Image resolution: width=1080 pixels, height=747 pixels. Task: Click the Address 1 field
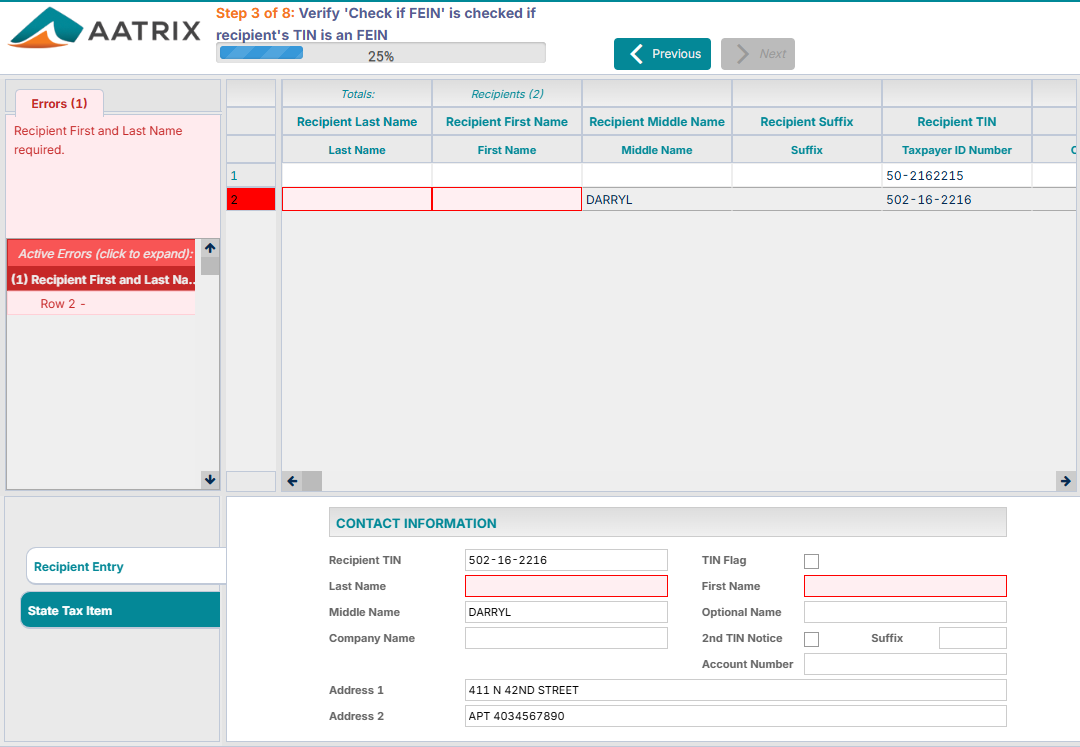click(x=736, y=690)
